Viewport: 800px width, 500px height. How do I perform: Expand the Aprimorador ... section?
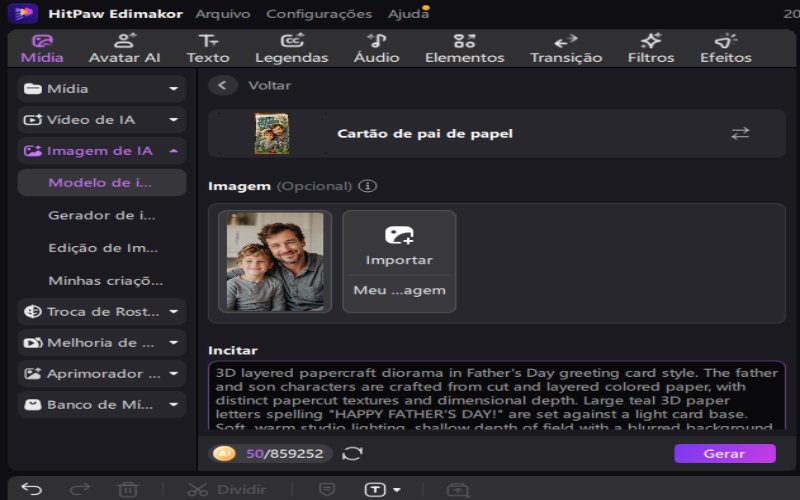(102, 374)
